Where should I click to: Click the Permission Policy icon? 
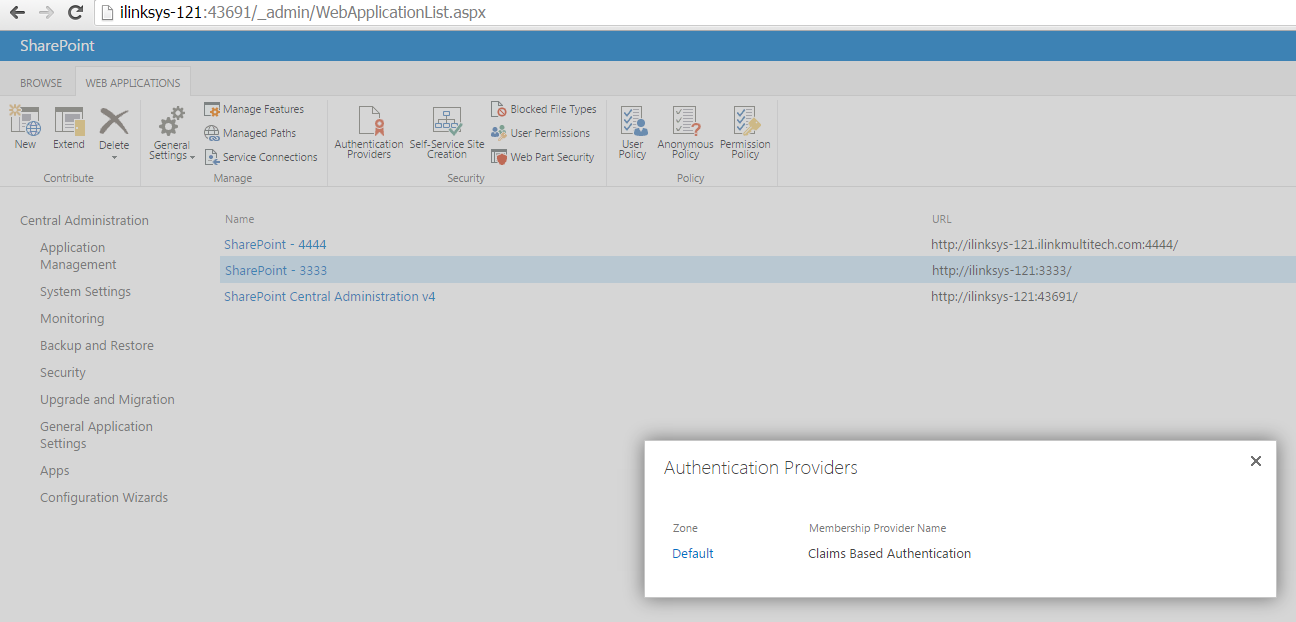point(746,121)
